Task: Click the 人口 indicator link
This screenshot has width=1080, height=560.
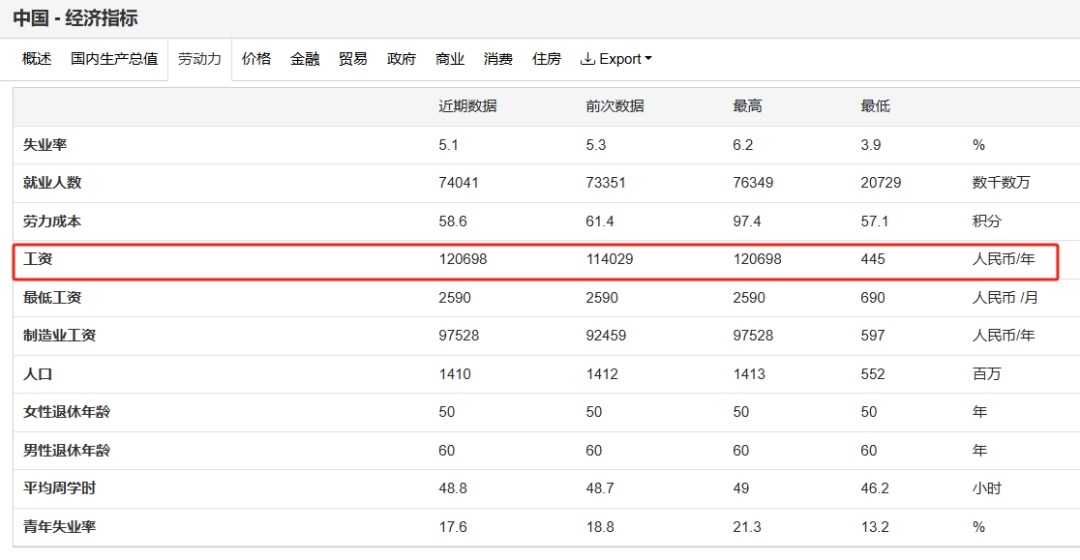Action: click(38, 374)
